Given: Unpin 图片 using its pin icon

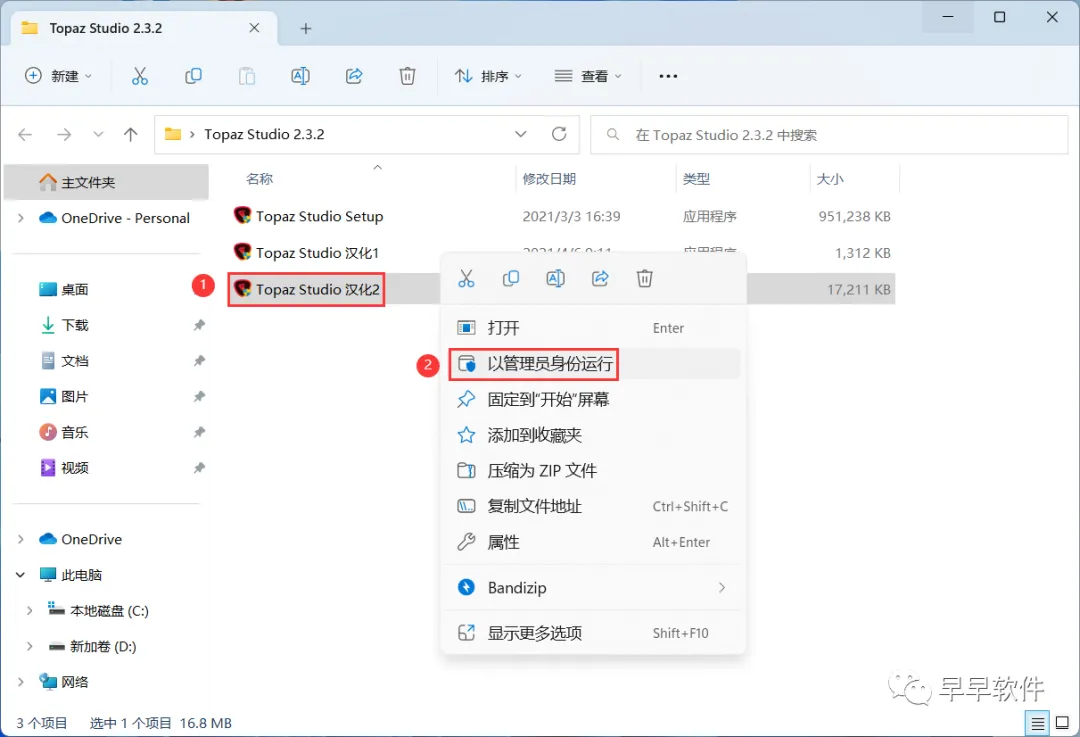Looking at the screenshot, I should (199, 397).
